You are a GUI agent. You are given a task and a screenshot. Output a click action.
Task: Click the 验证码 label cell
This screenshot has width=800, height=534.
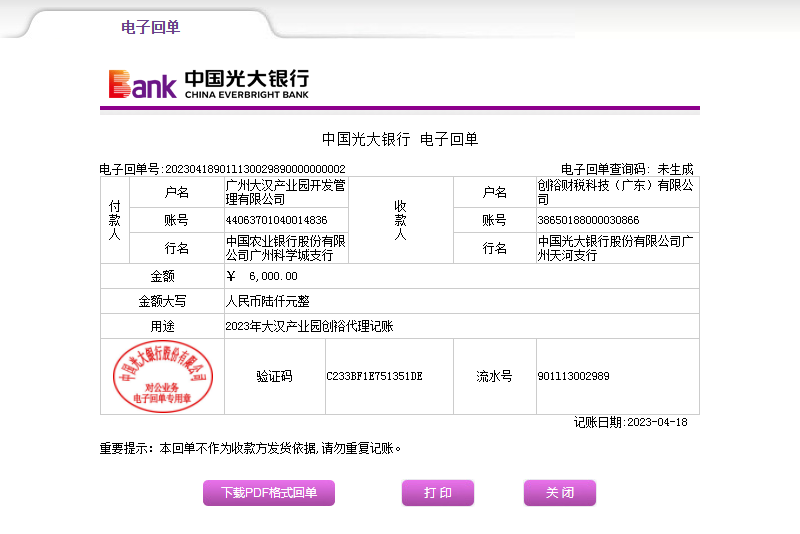coord(274,376)
